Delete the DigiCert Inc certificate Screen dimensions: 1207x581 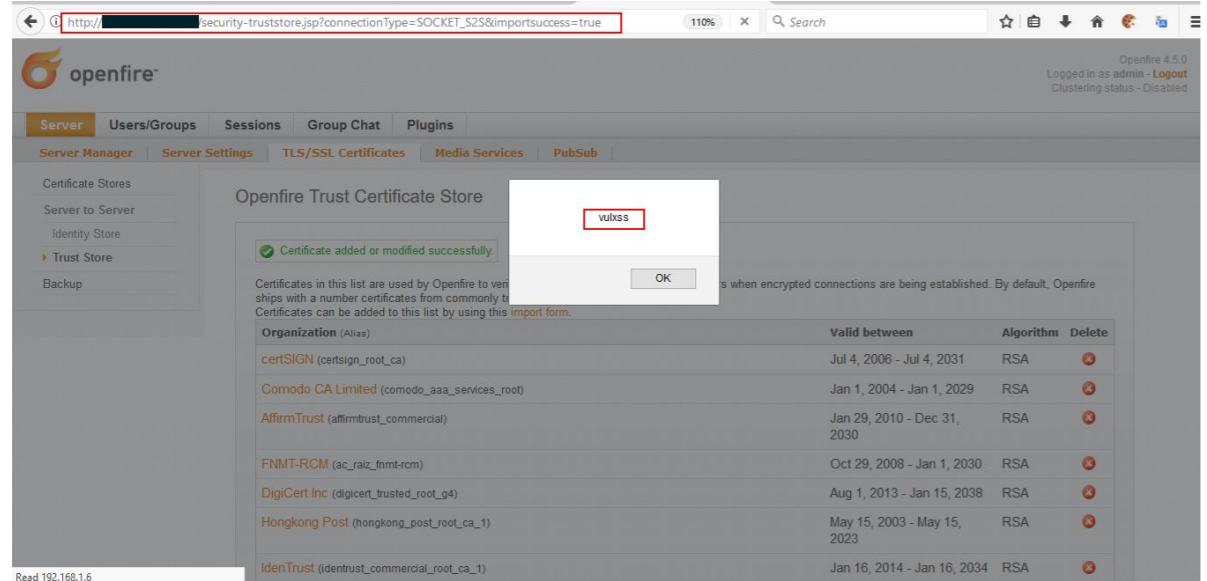[1089, 493]
